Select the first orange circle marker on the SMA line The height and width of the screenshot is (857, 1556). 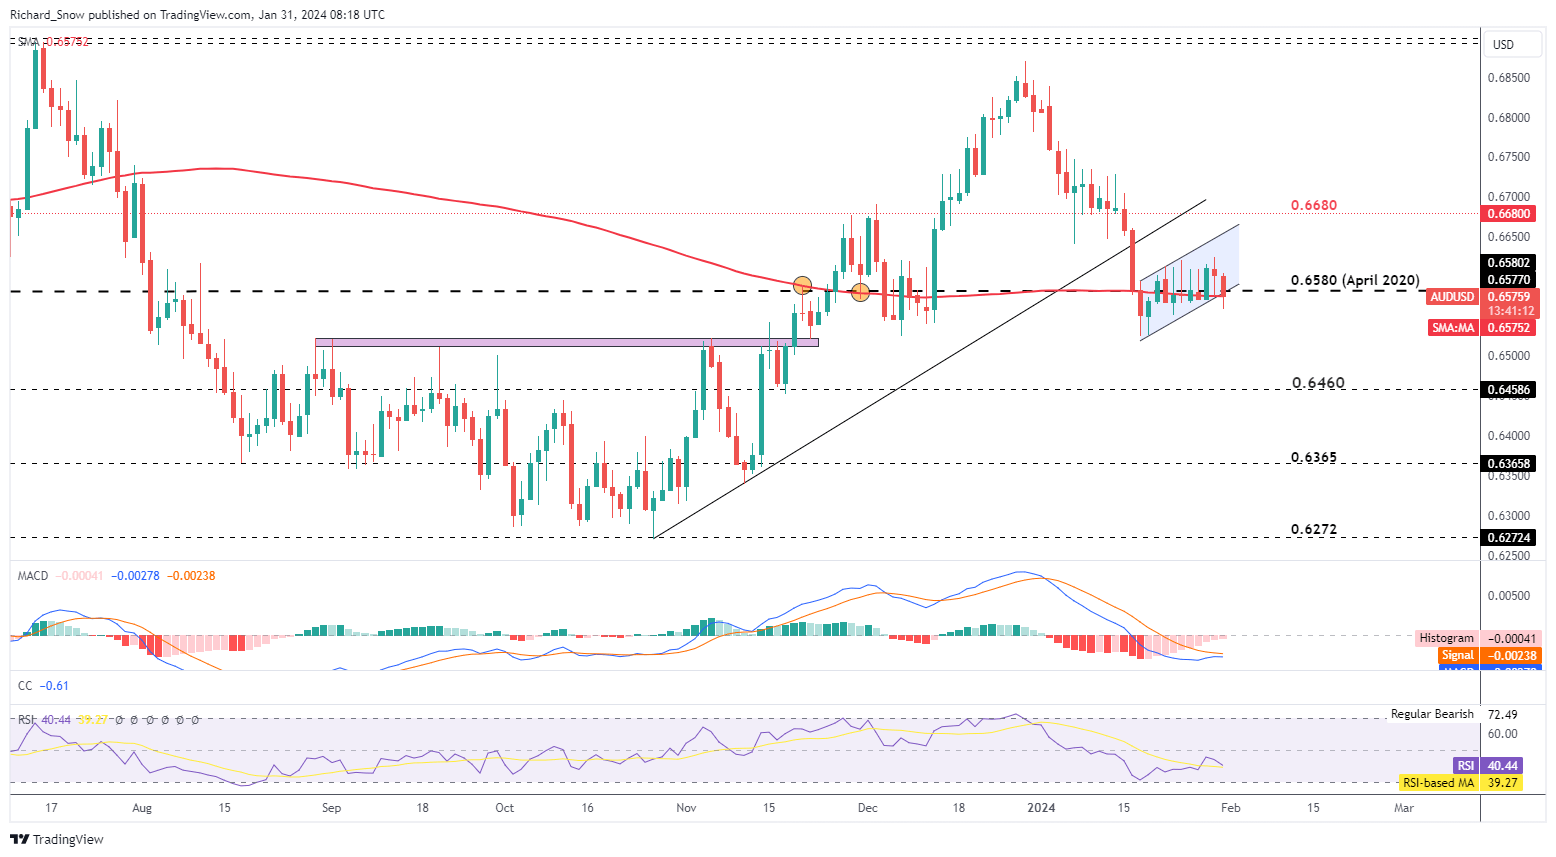click(x=802, y=286)
